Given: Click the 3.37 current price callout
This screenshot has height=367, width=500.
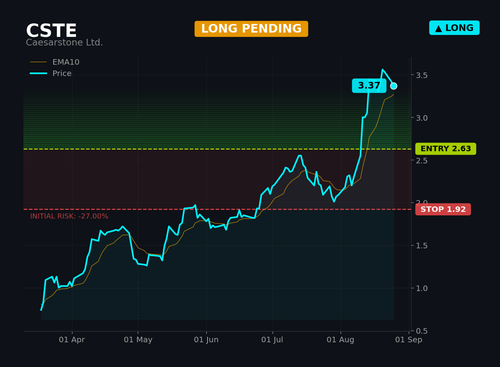Looking at the screenshot, I should tap(369, 86).
